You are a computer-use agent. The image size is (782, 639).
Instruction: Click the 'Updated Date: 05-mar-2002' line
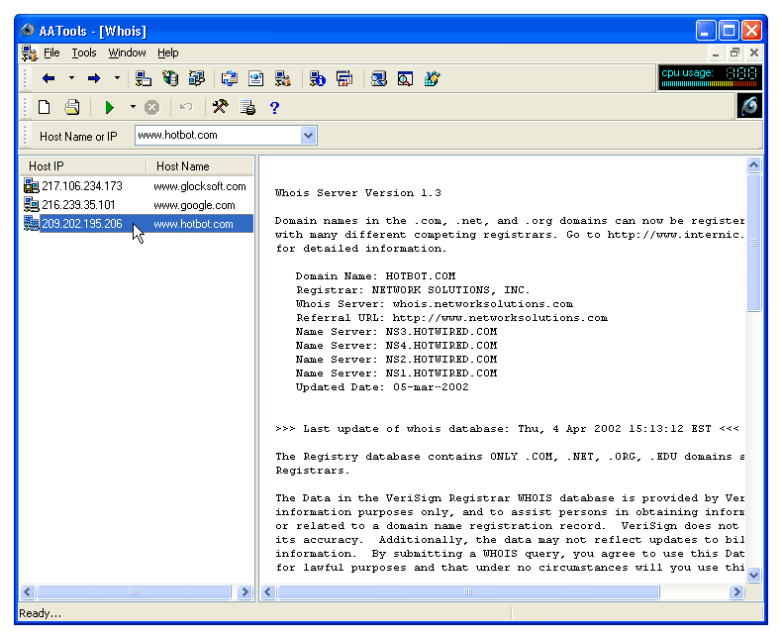pos(382,387)
